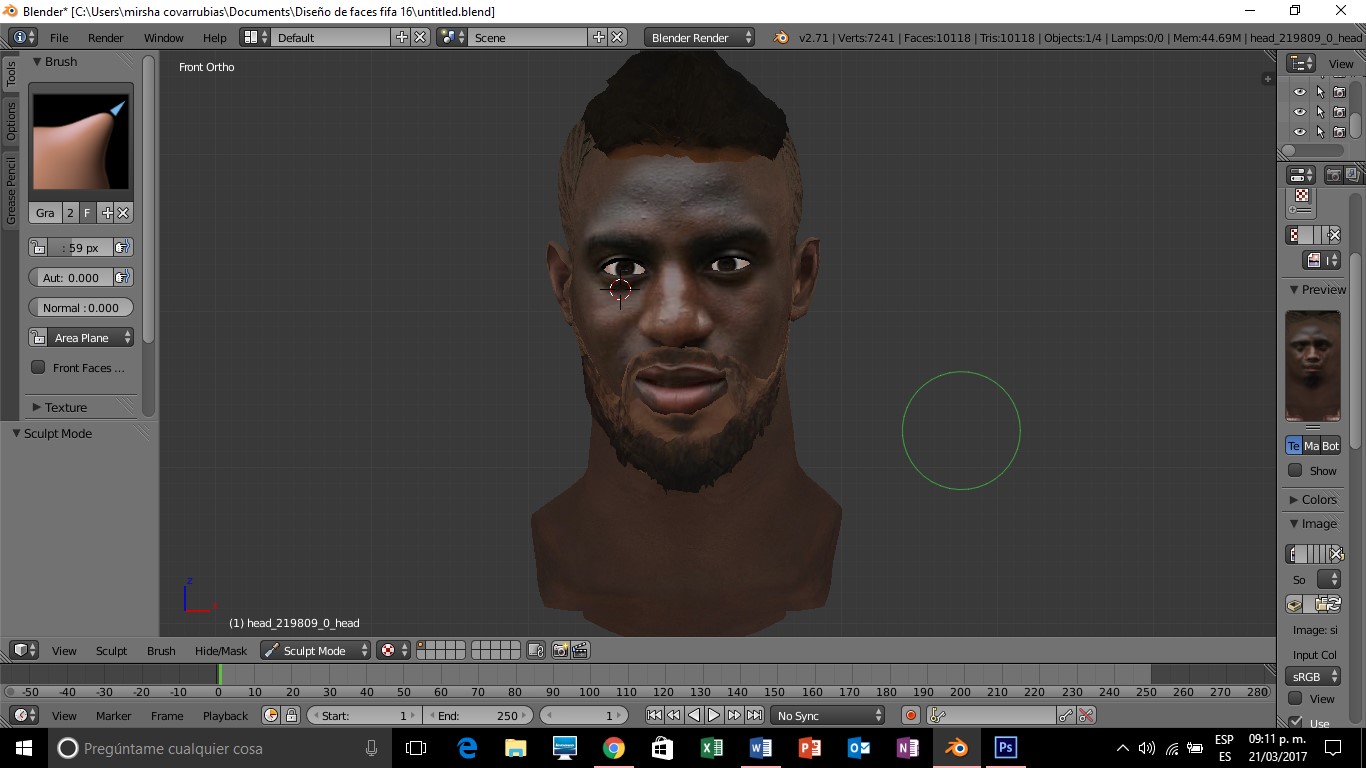
Task: Click the OpenGL render animation clapper icon
Action: tap(579, 650)
